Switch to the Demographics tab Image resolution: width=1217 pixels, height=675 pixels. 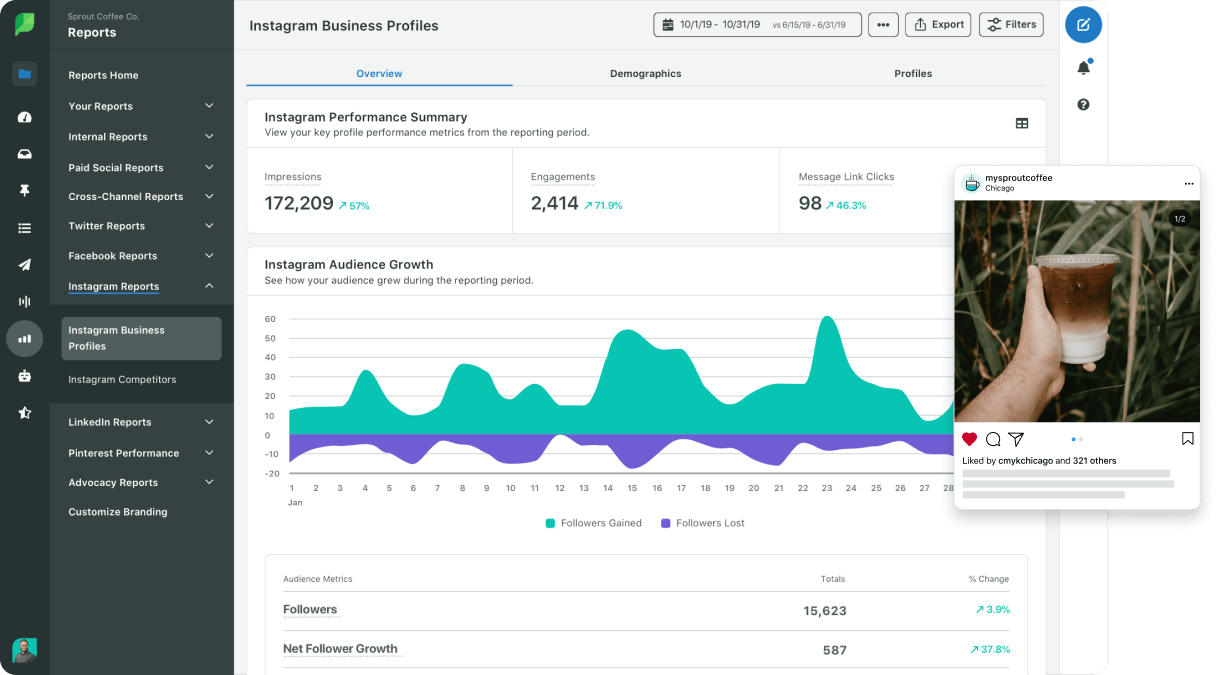coord(645,73)
